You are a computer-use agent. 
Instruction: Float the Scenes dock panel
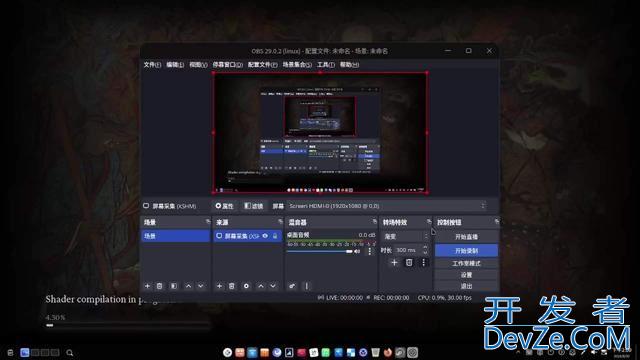[208, 221]
